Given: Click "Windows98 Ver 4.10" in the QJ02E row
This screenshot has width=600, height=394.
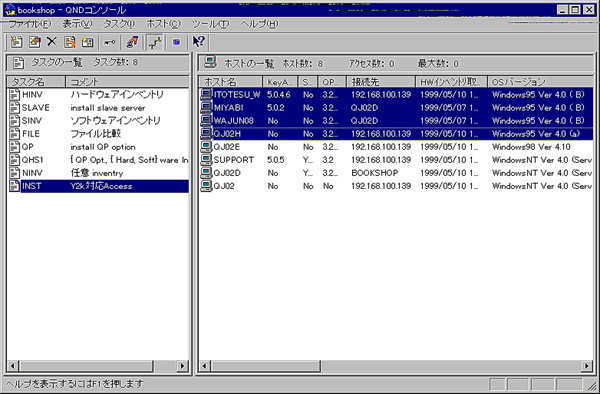Looking at the screenshot, I should point(531,147).
